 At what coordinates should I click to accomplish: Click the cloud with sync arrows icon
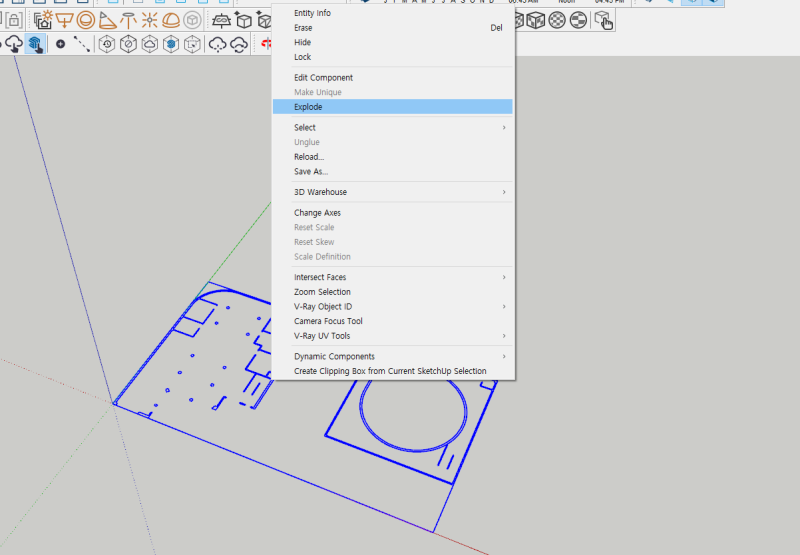click(239, 44)
